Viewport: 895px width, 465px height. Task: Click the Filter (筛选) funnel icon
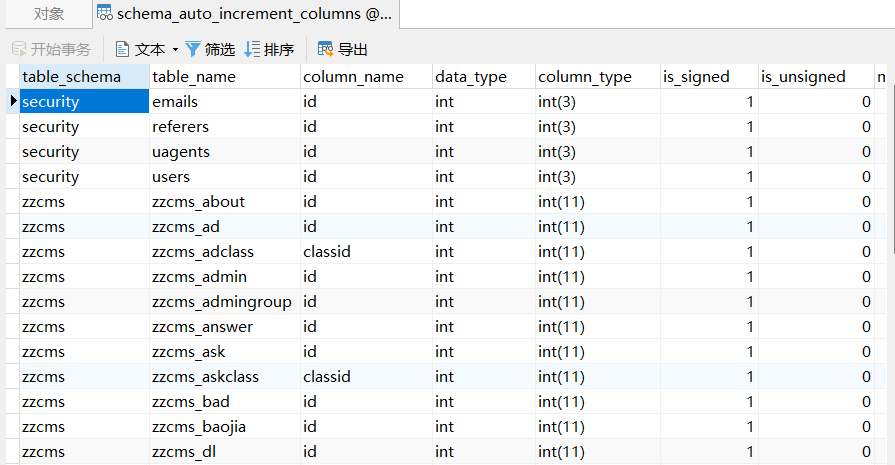click(x=193, y=49)
